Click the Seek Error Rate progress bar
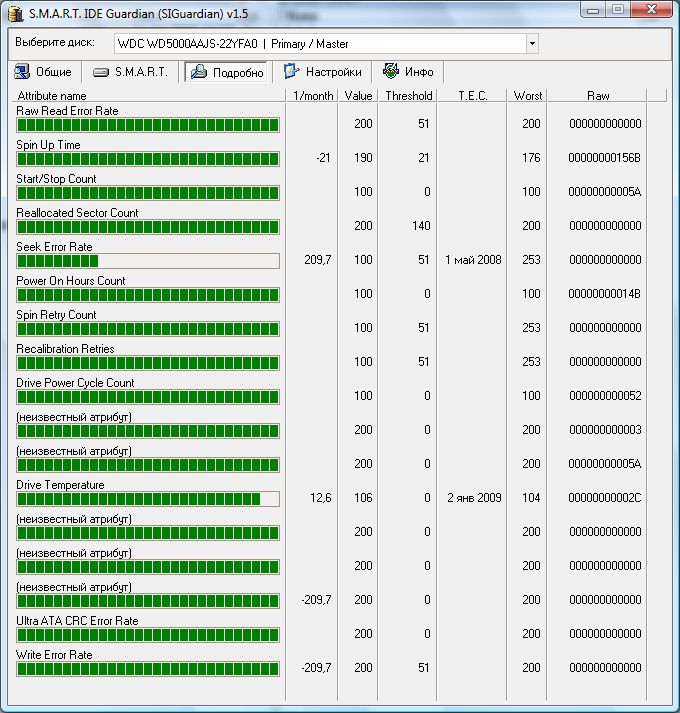This screenshot has width=680, height=713. pos(147,261)
